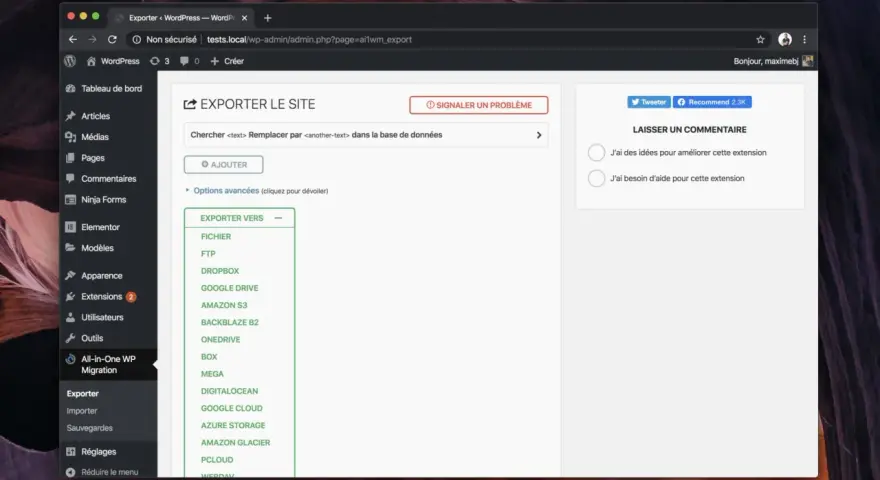Choose Box export option

tap(209, 356)
